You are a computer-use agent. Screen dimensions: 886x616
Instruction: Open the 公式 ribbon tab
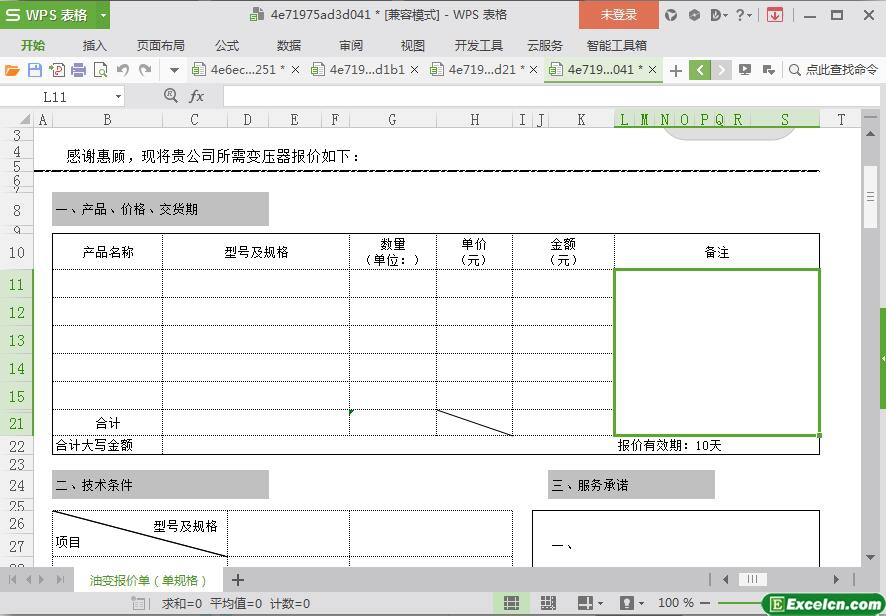(x=227, y=45)
